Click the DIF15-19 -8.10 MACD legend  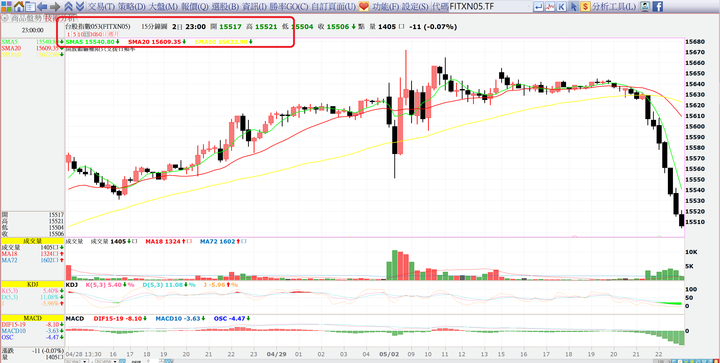click(120, 318)
